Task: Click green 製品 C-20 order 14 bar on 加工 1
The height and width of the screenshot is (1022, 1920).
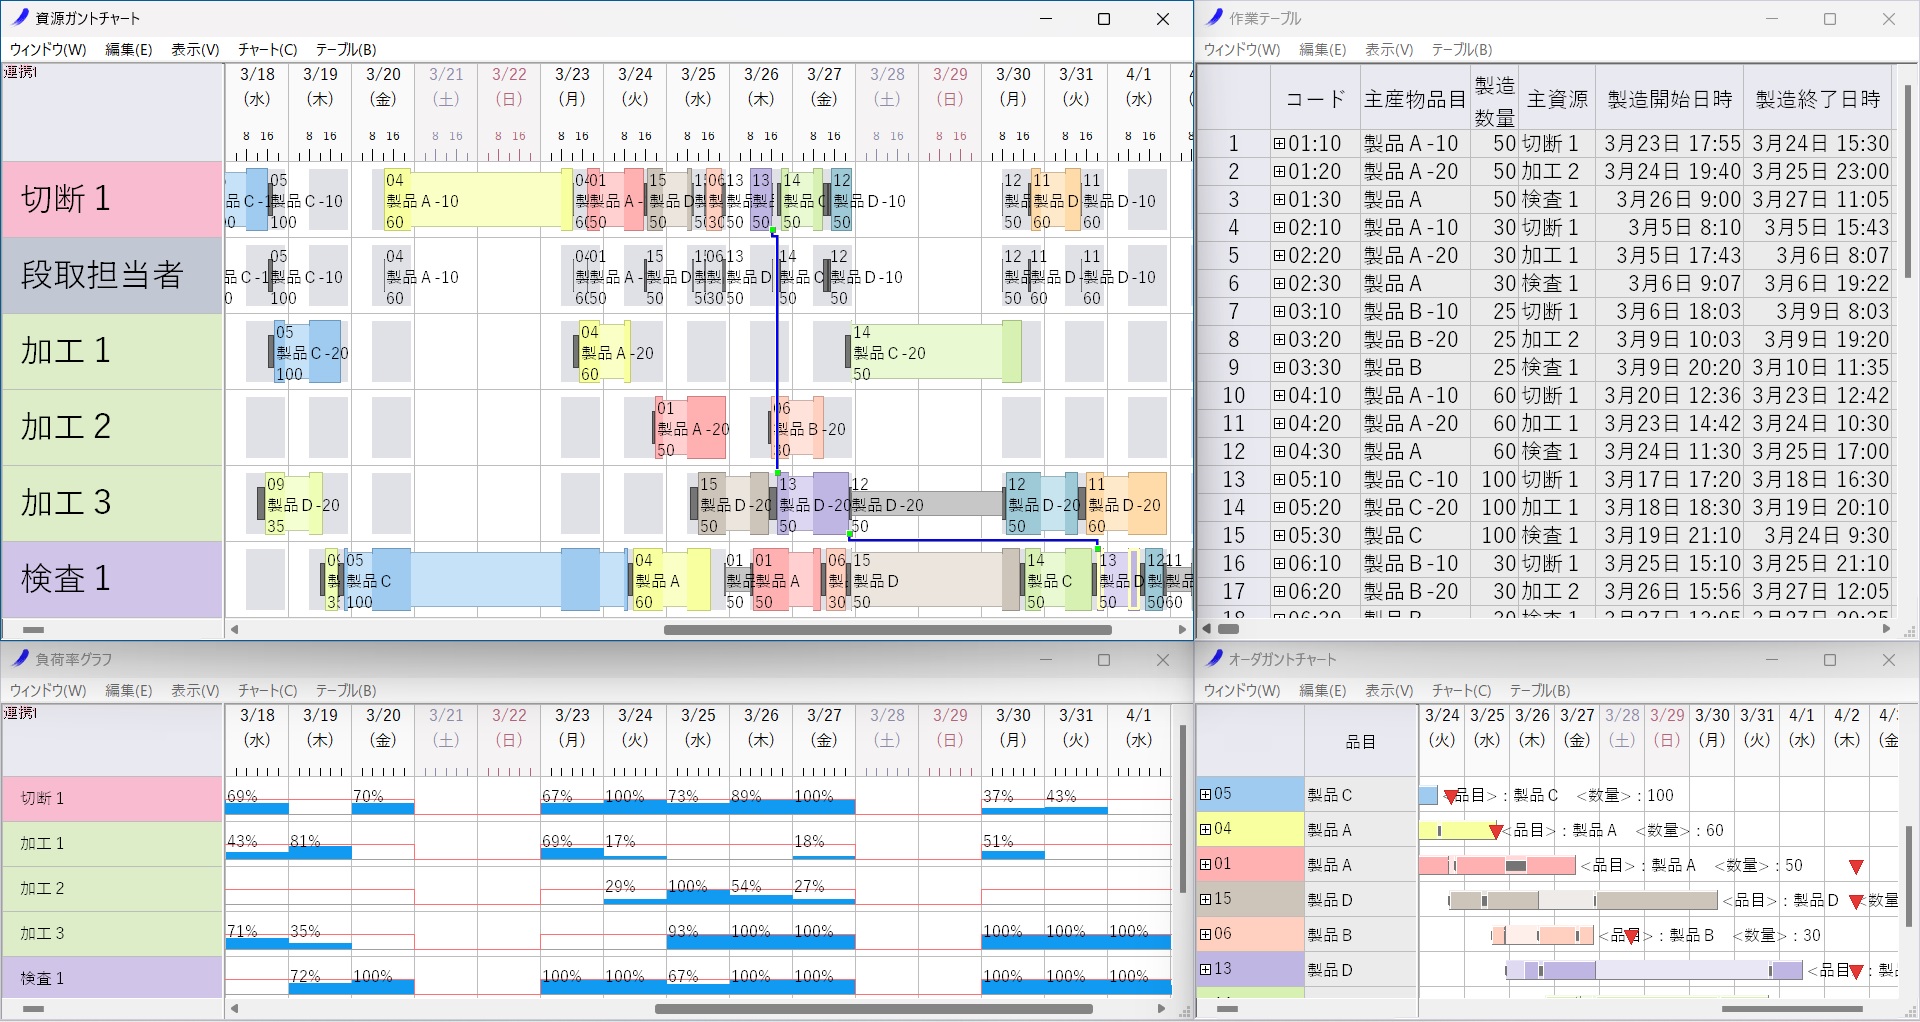Action: [x=936, y=352]
